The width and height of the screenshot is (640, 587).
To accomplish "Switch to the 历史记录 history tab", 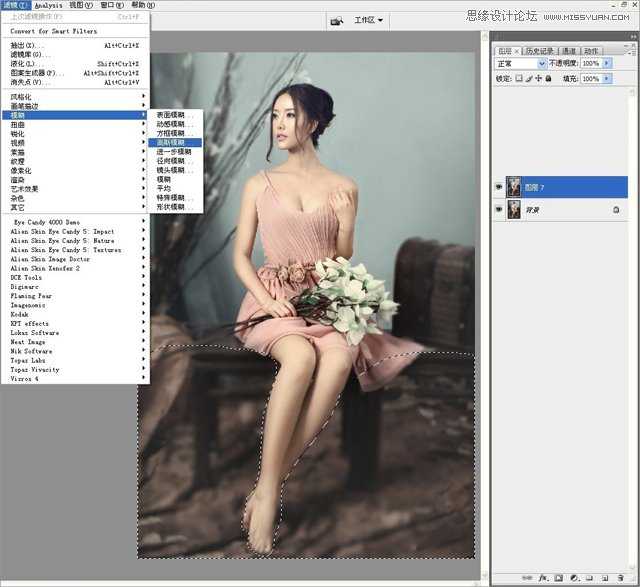I will (x=539, y=50).
